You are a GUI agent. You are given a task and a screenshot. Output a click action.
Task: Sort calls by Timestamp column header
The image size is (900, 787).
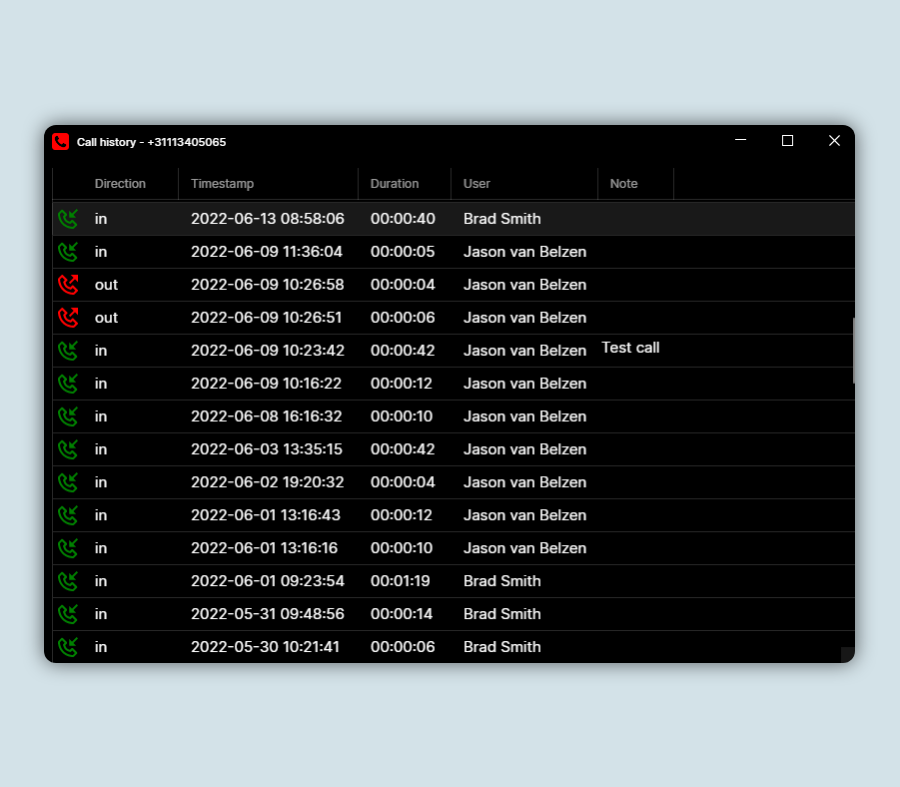click(222, 184)
